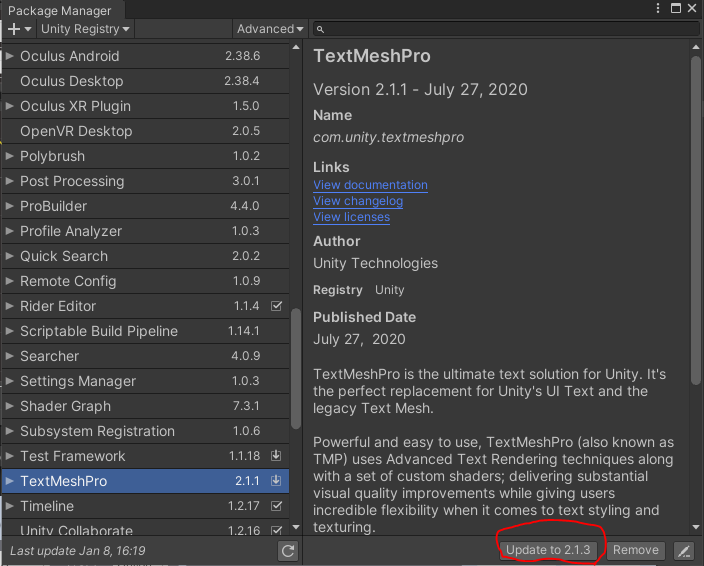This screenshot has width=704, height=566.
Task: Select the Test Framework package
Action: (x=145, y=456)
